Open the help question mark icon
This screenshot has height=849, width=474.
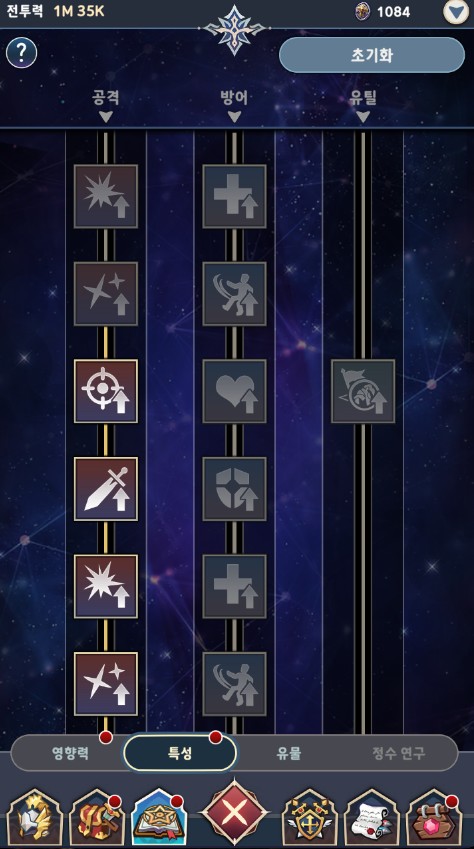[x=22, y=53]
